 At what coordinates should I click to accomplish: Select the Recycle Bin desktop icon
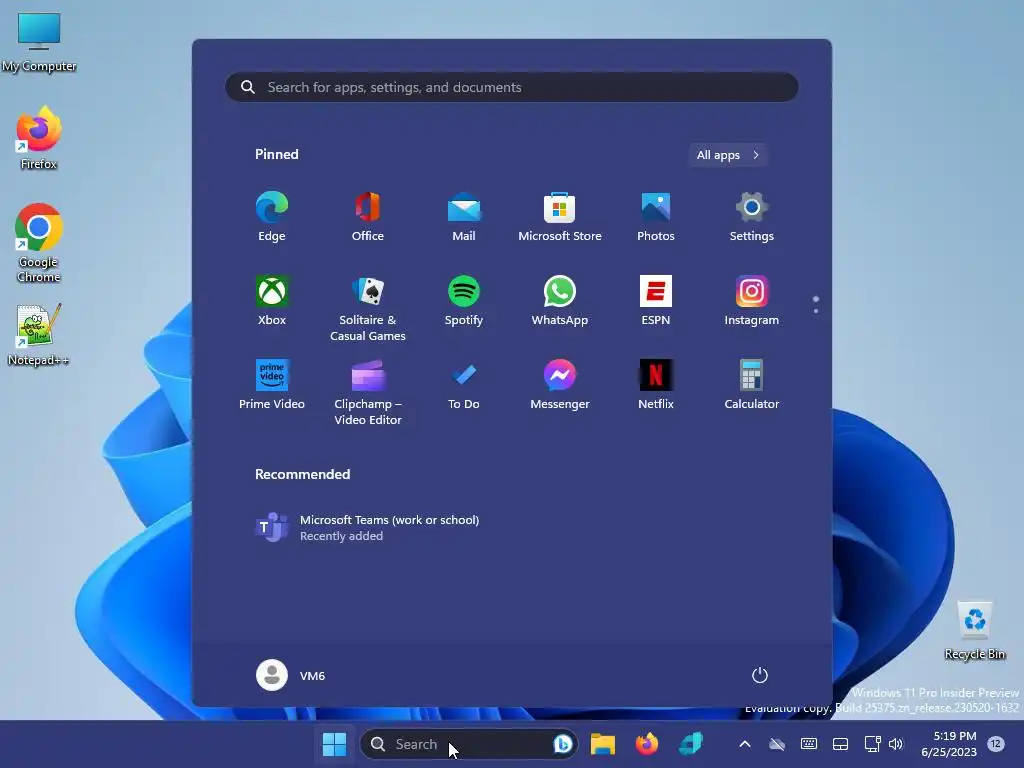click(x=975, y=631)
